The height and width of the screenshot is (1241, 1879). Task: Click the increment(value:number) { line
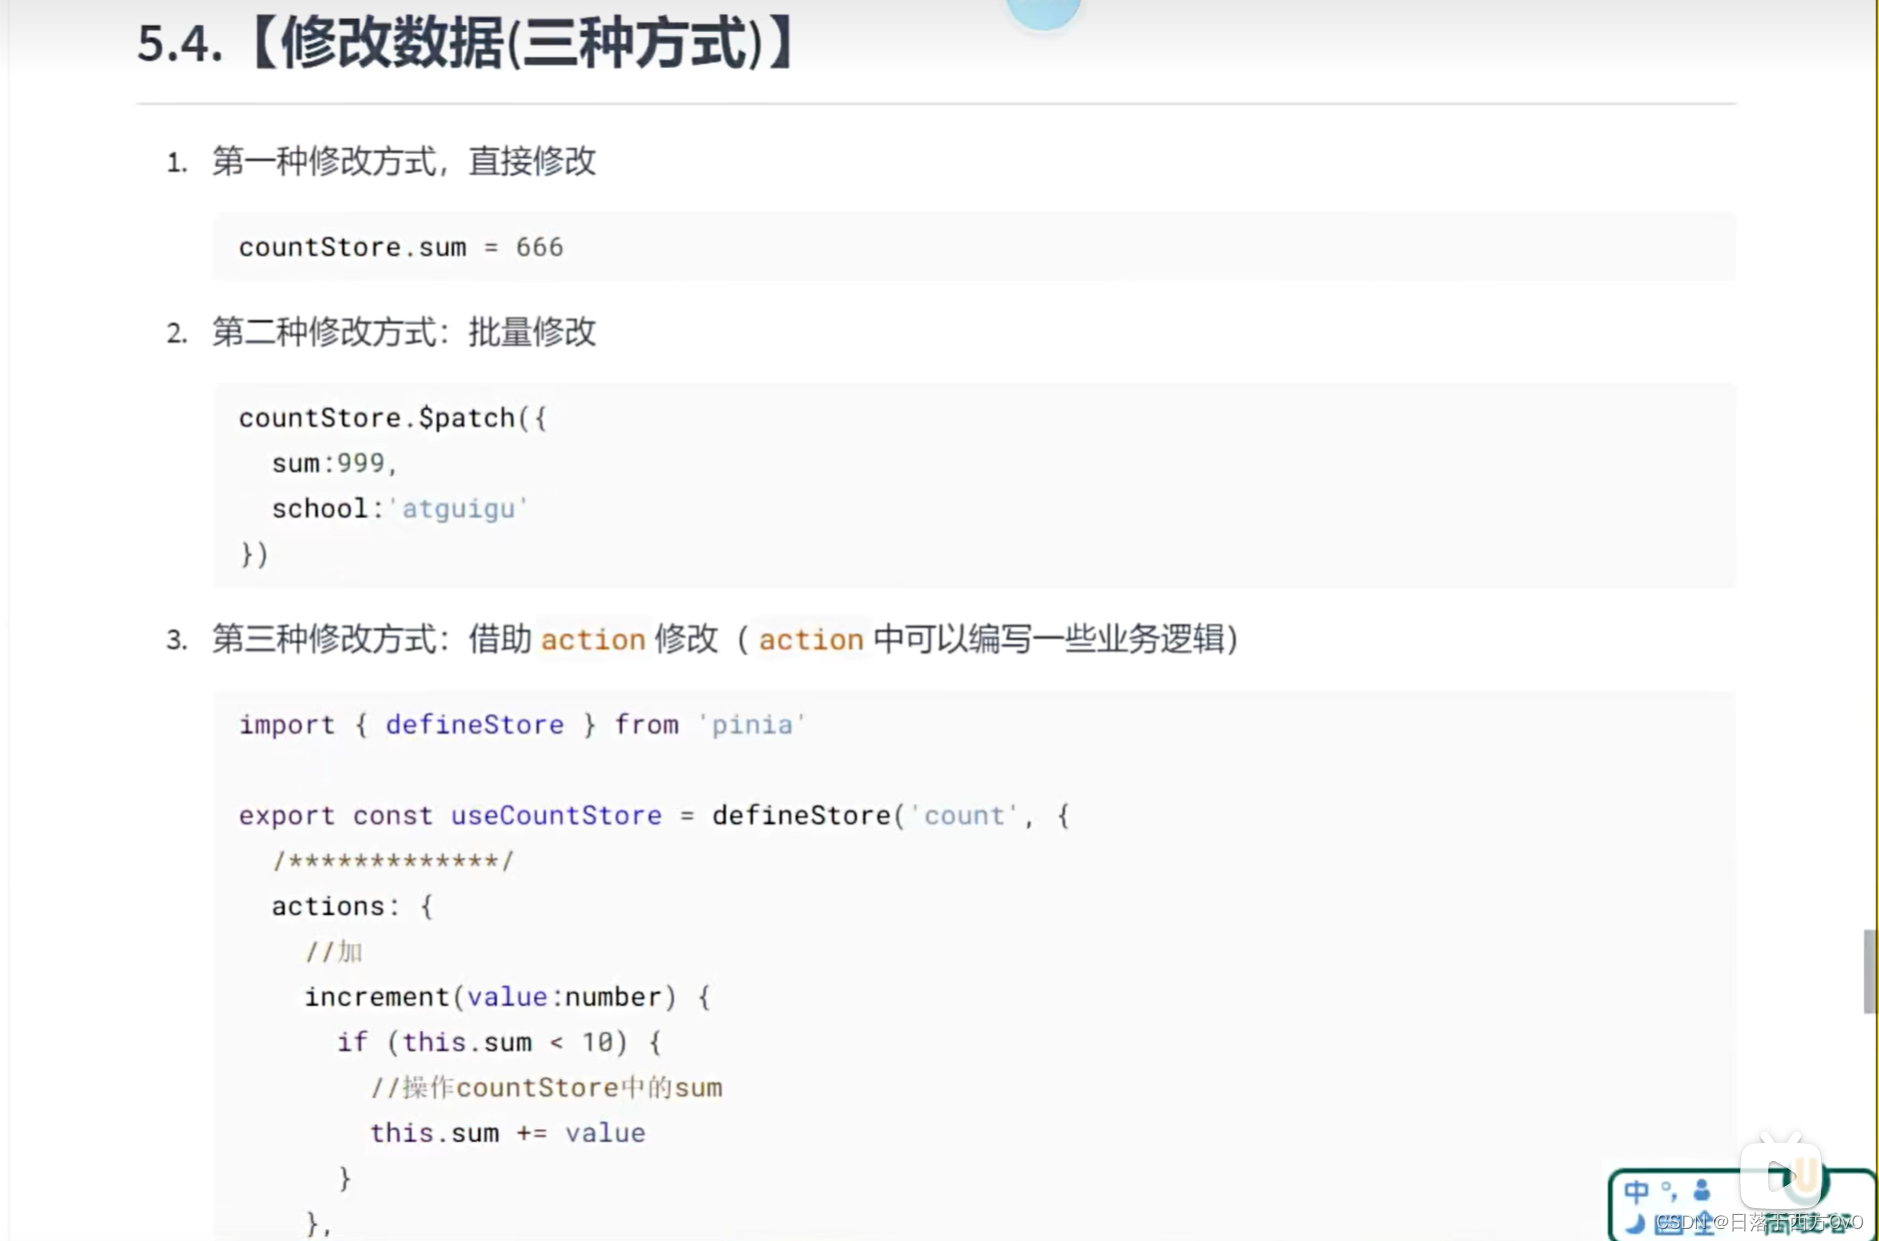(x=507, y=997)
